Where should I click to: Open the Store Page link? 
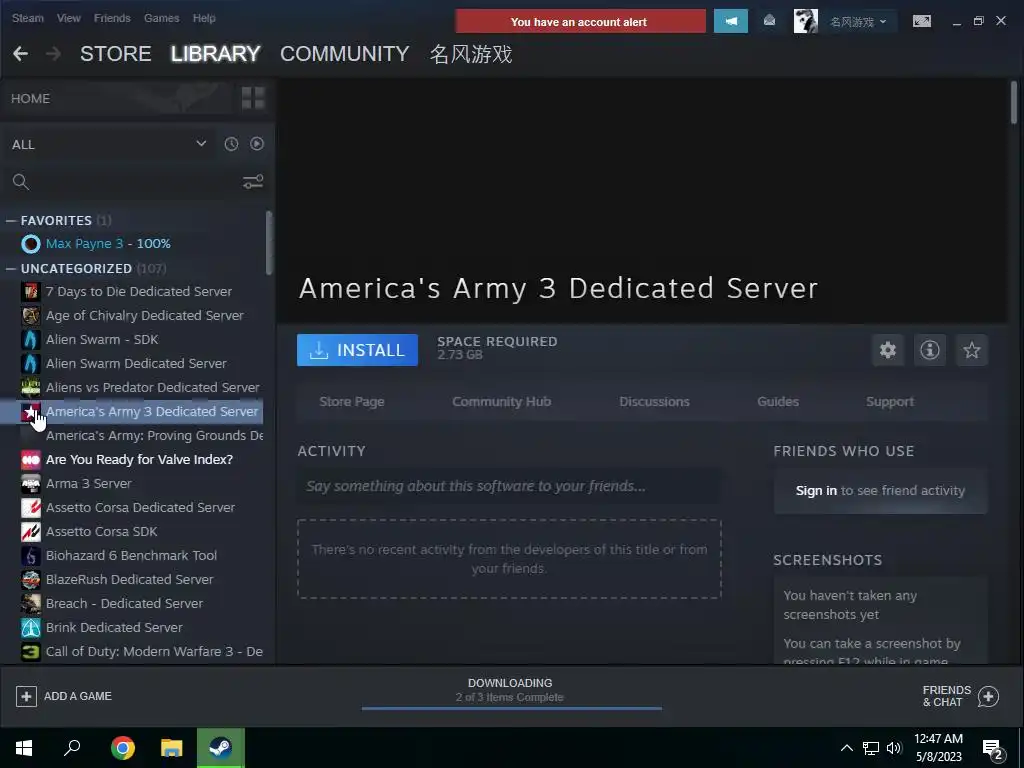coord(351,402)
